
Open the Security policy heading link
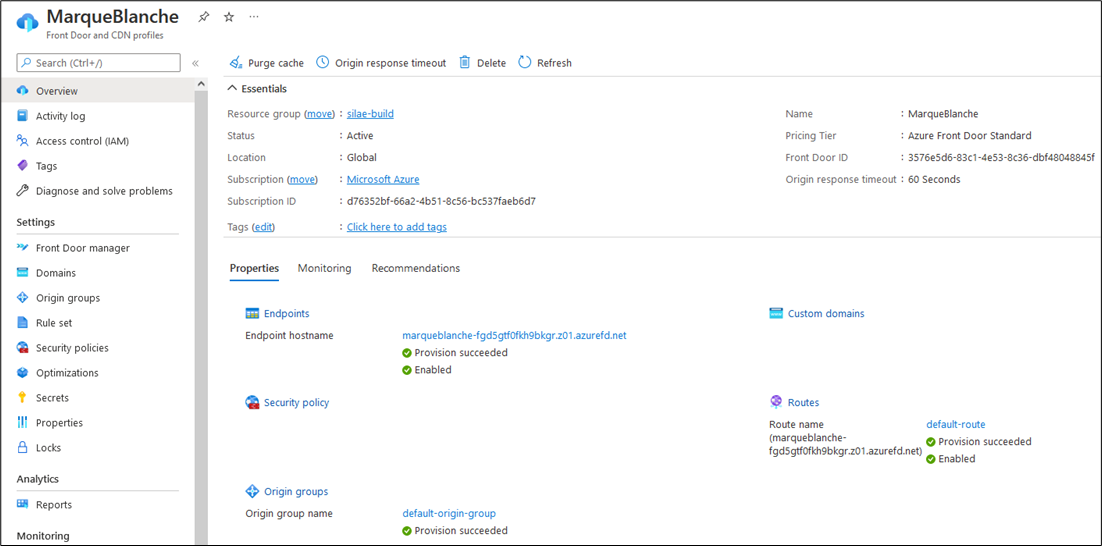[297, 403]
